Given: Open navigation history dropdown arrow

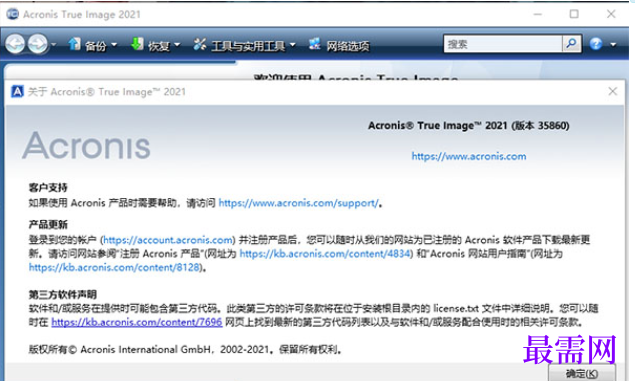Looking at the screenshot, I should 53,45.
